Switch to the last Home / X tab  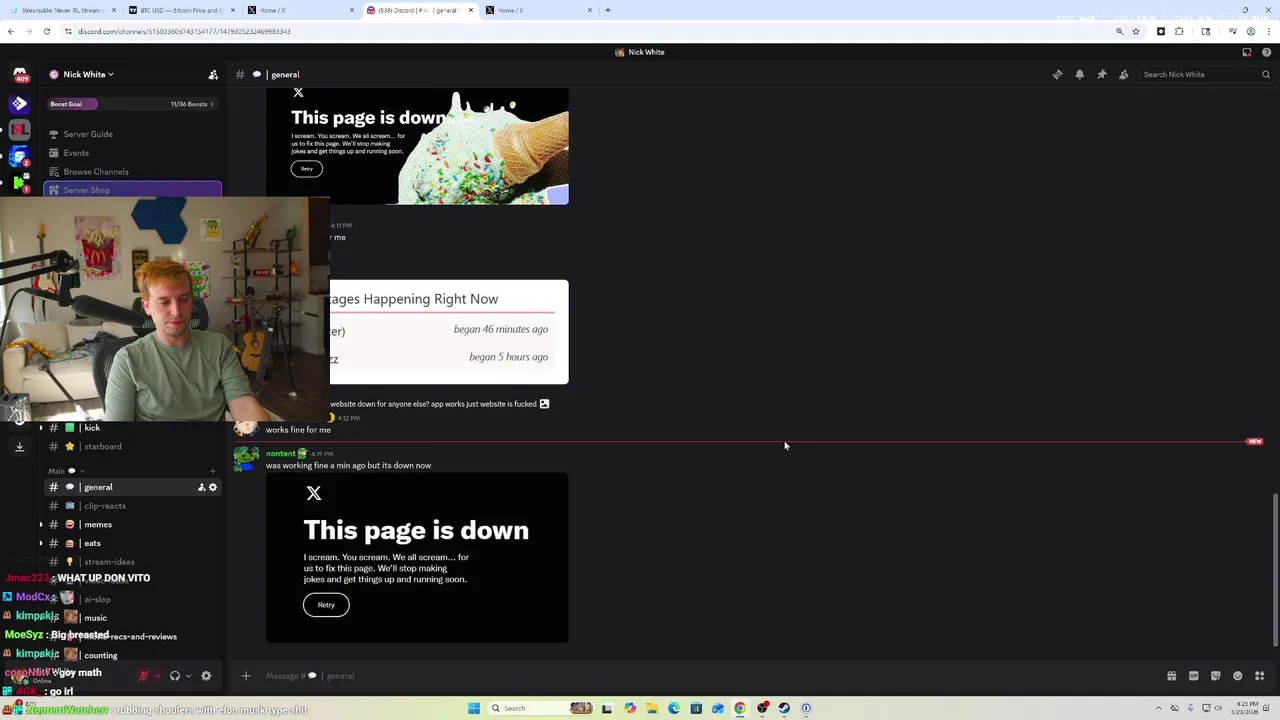[538, 10]
